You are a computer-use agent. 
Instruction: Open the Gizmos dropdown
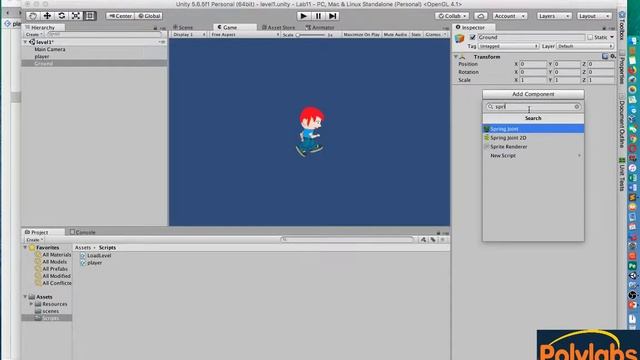point(436,35)
